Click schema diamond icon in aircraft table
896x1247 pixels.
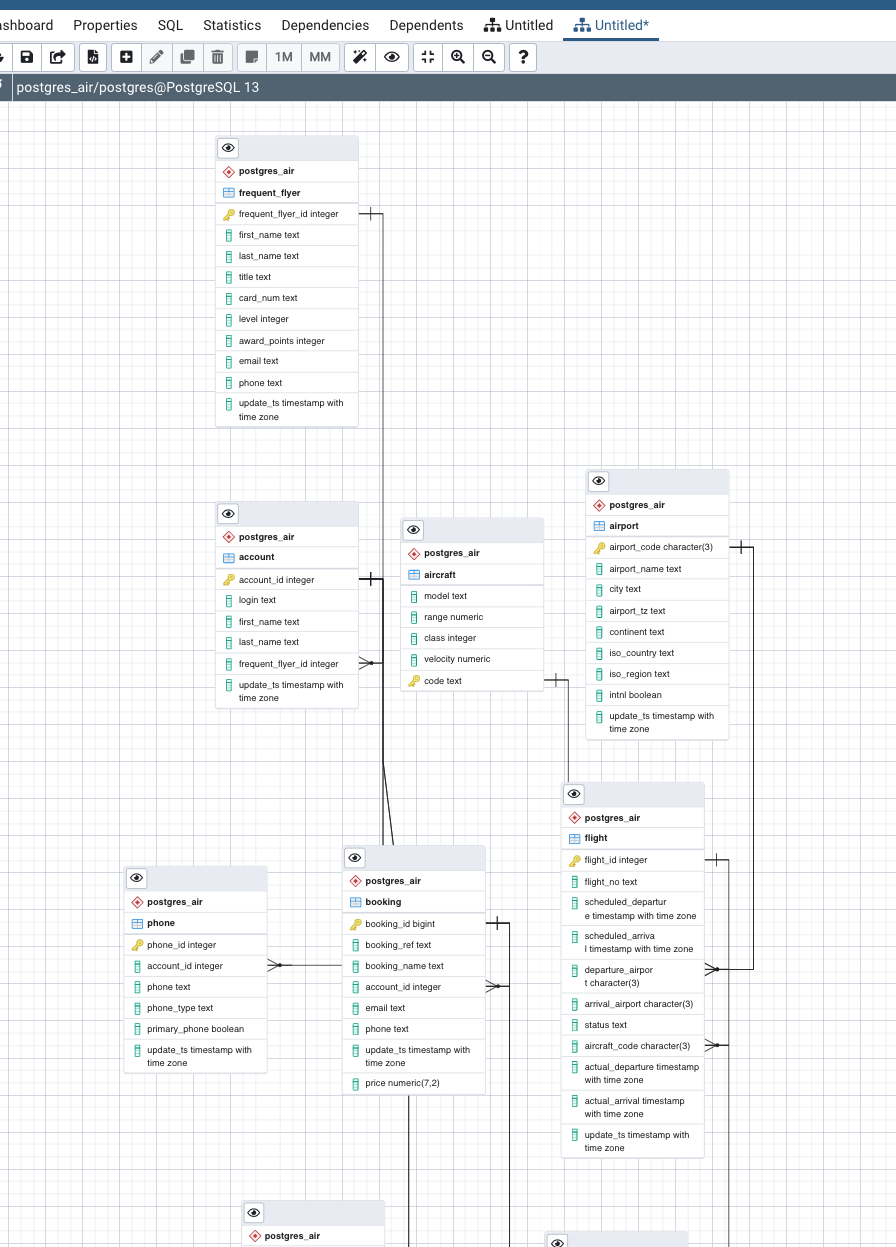(414, 553)
